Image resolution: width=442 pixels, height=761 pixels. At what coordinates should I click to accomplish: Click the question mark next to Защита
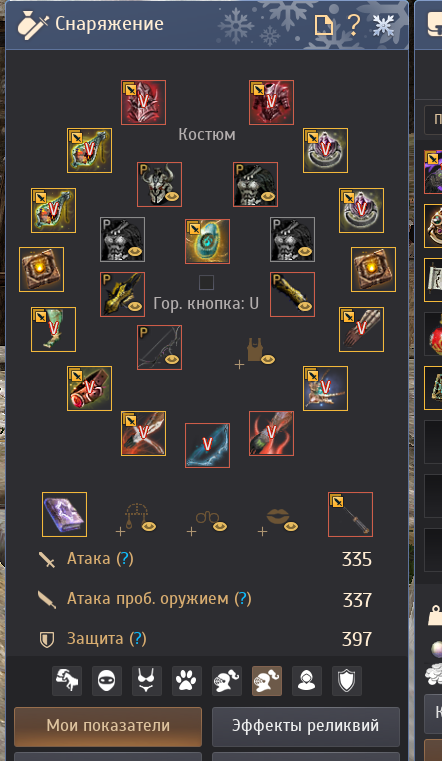(137, 639)
